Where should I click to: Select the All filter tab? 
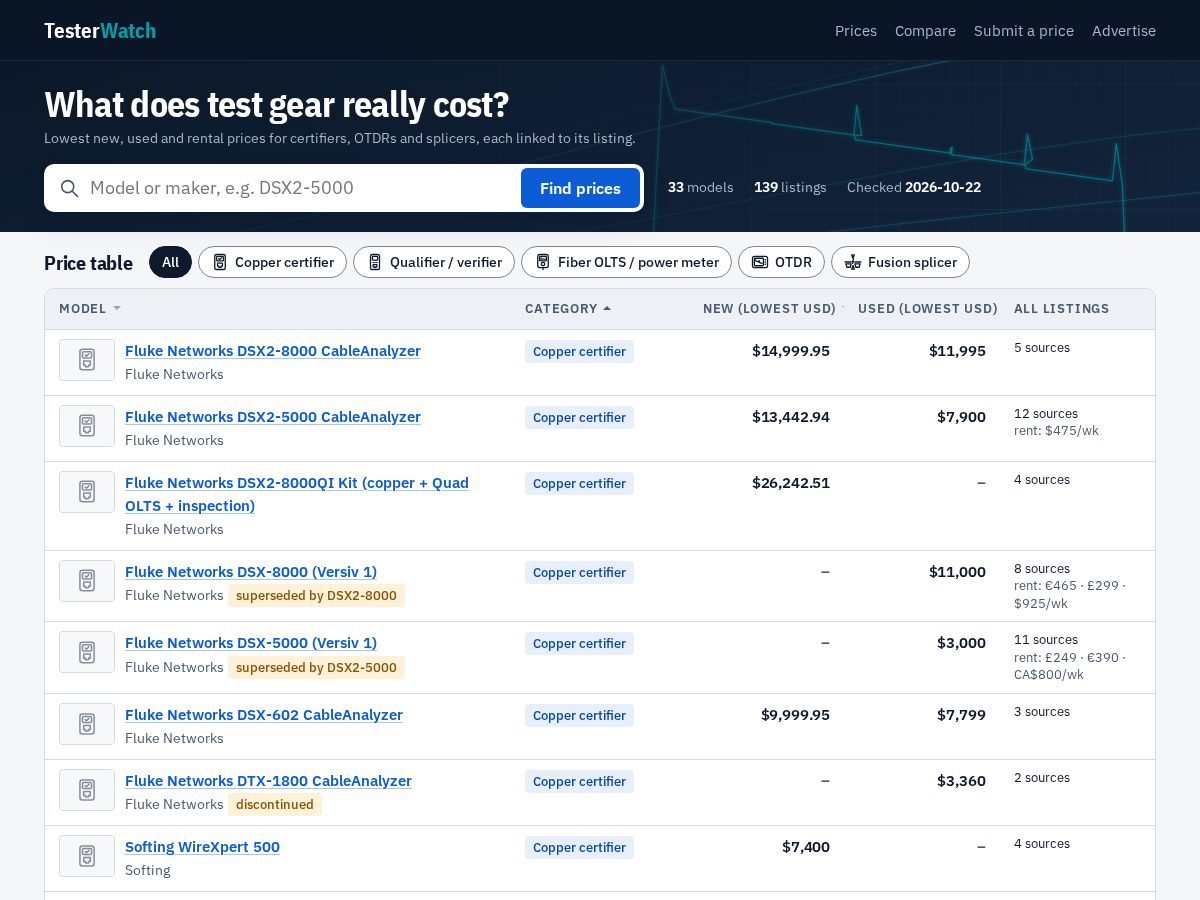pos(170,262)
